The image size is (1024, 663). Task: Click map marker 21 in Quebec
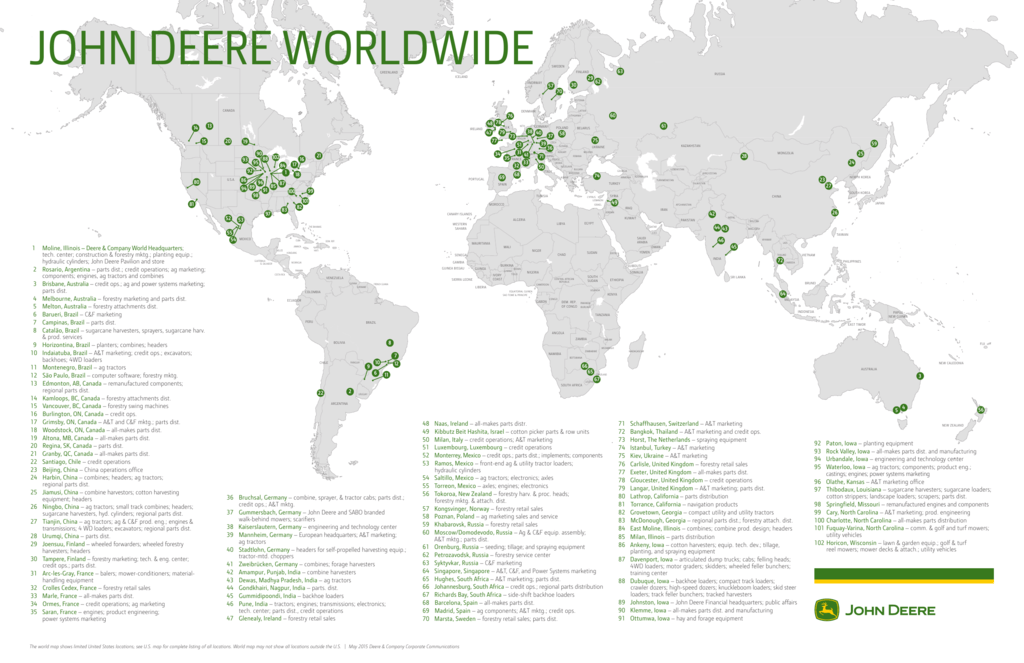point(319,155)
